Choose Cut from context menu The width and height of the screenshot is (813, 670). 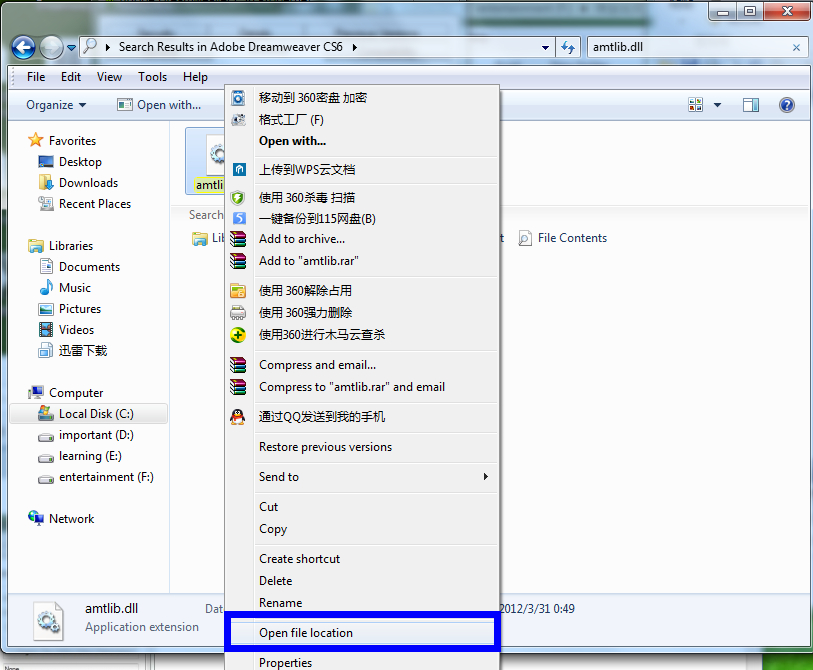coord(363,507)
